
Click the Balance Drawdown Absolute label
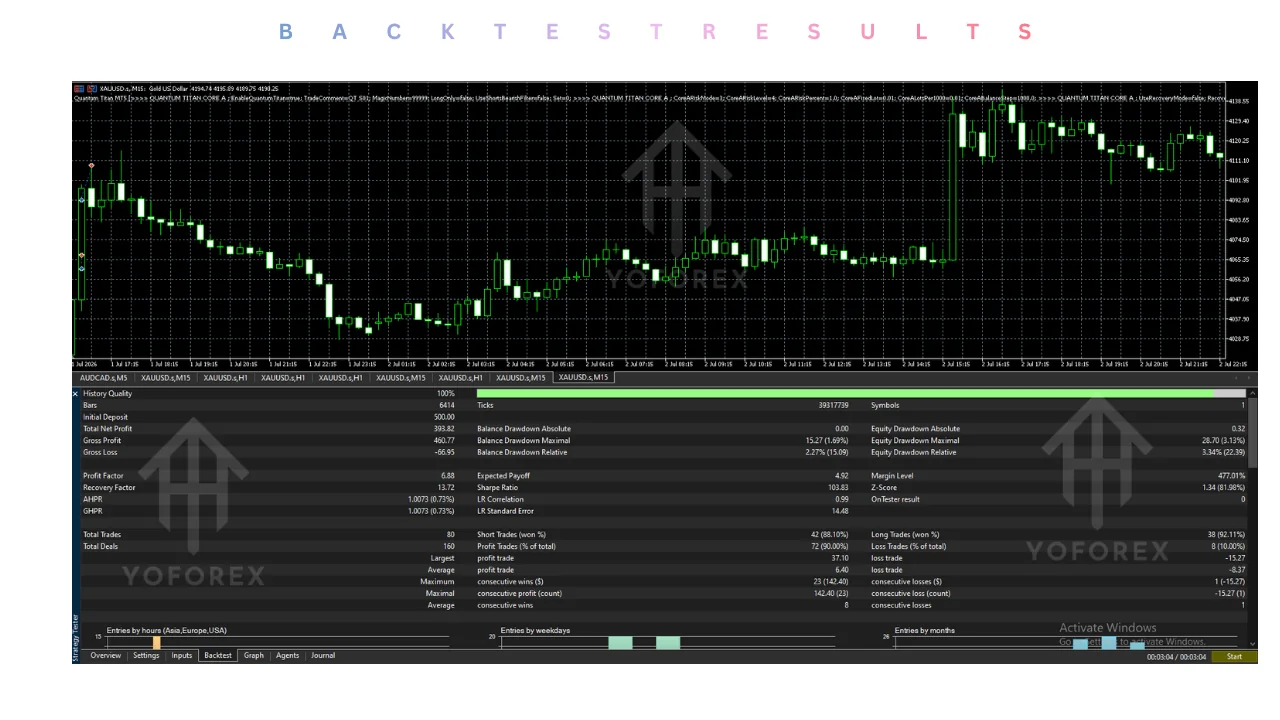[x=524, y=429]
